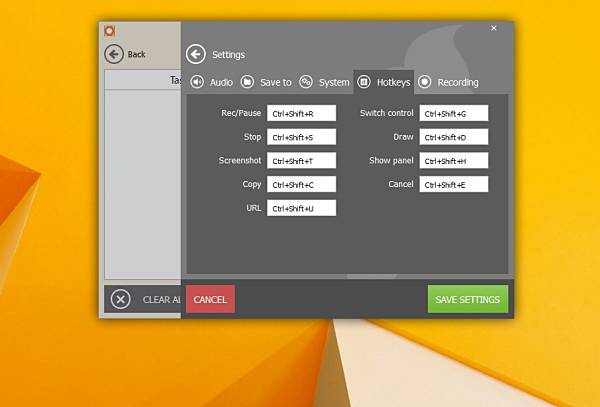This screenshot has width=600, height=407.
Task: Focus the Screenshot hotkey field
Action: [302, 161]
